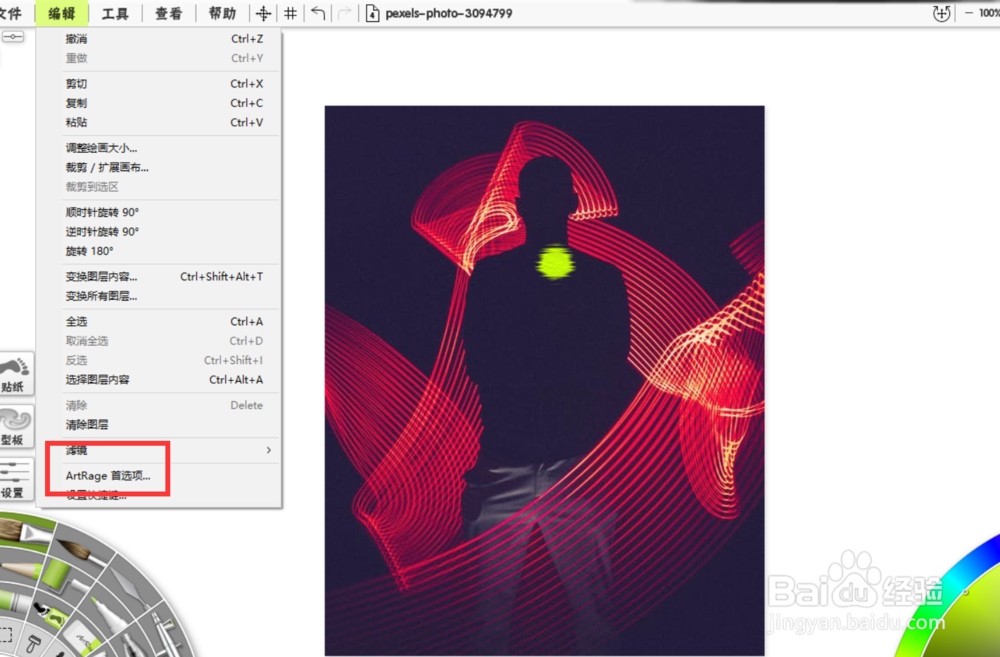
Task: Open the 文件 menu
Action: click(x=10, y=13)
